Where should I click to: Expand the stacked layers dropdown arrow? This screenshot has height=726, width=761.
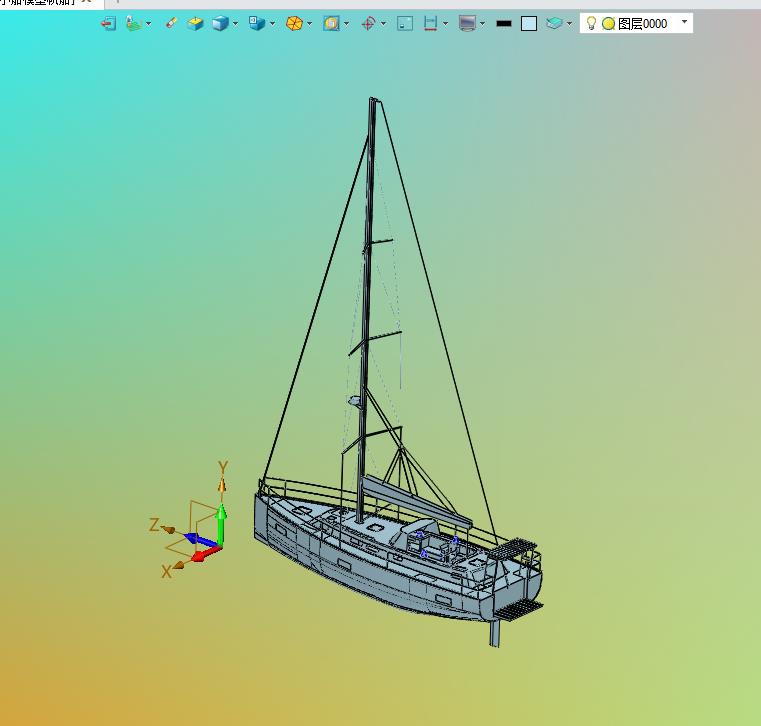pos(569,23)
